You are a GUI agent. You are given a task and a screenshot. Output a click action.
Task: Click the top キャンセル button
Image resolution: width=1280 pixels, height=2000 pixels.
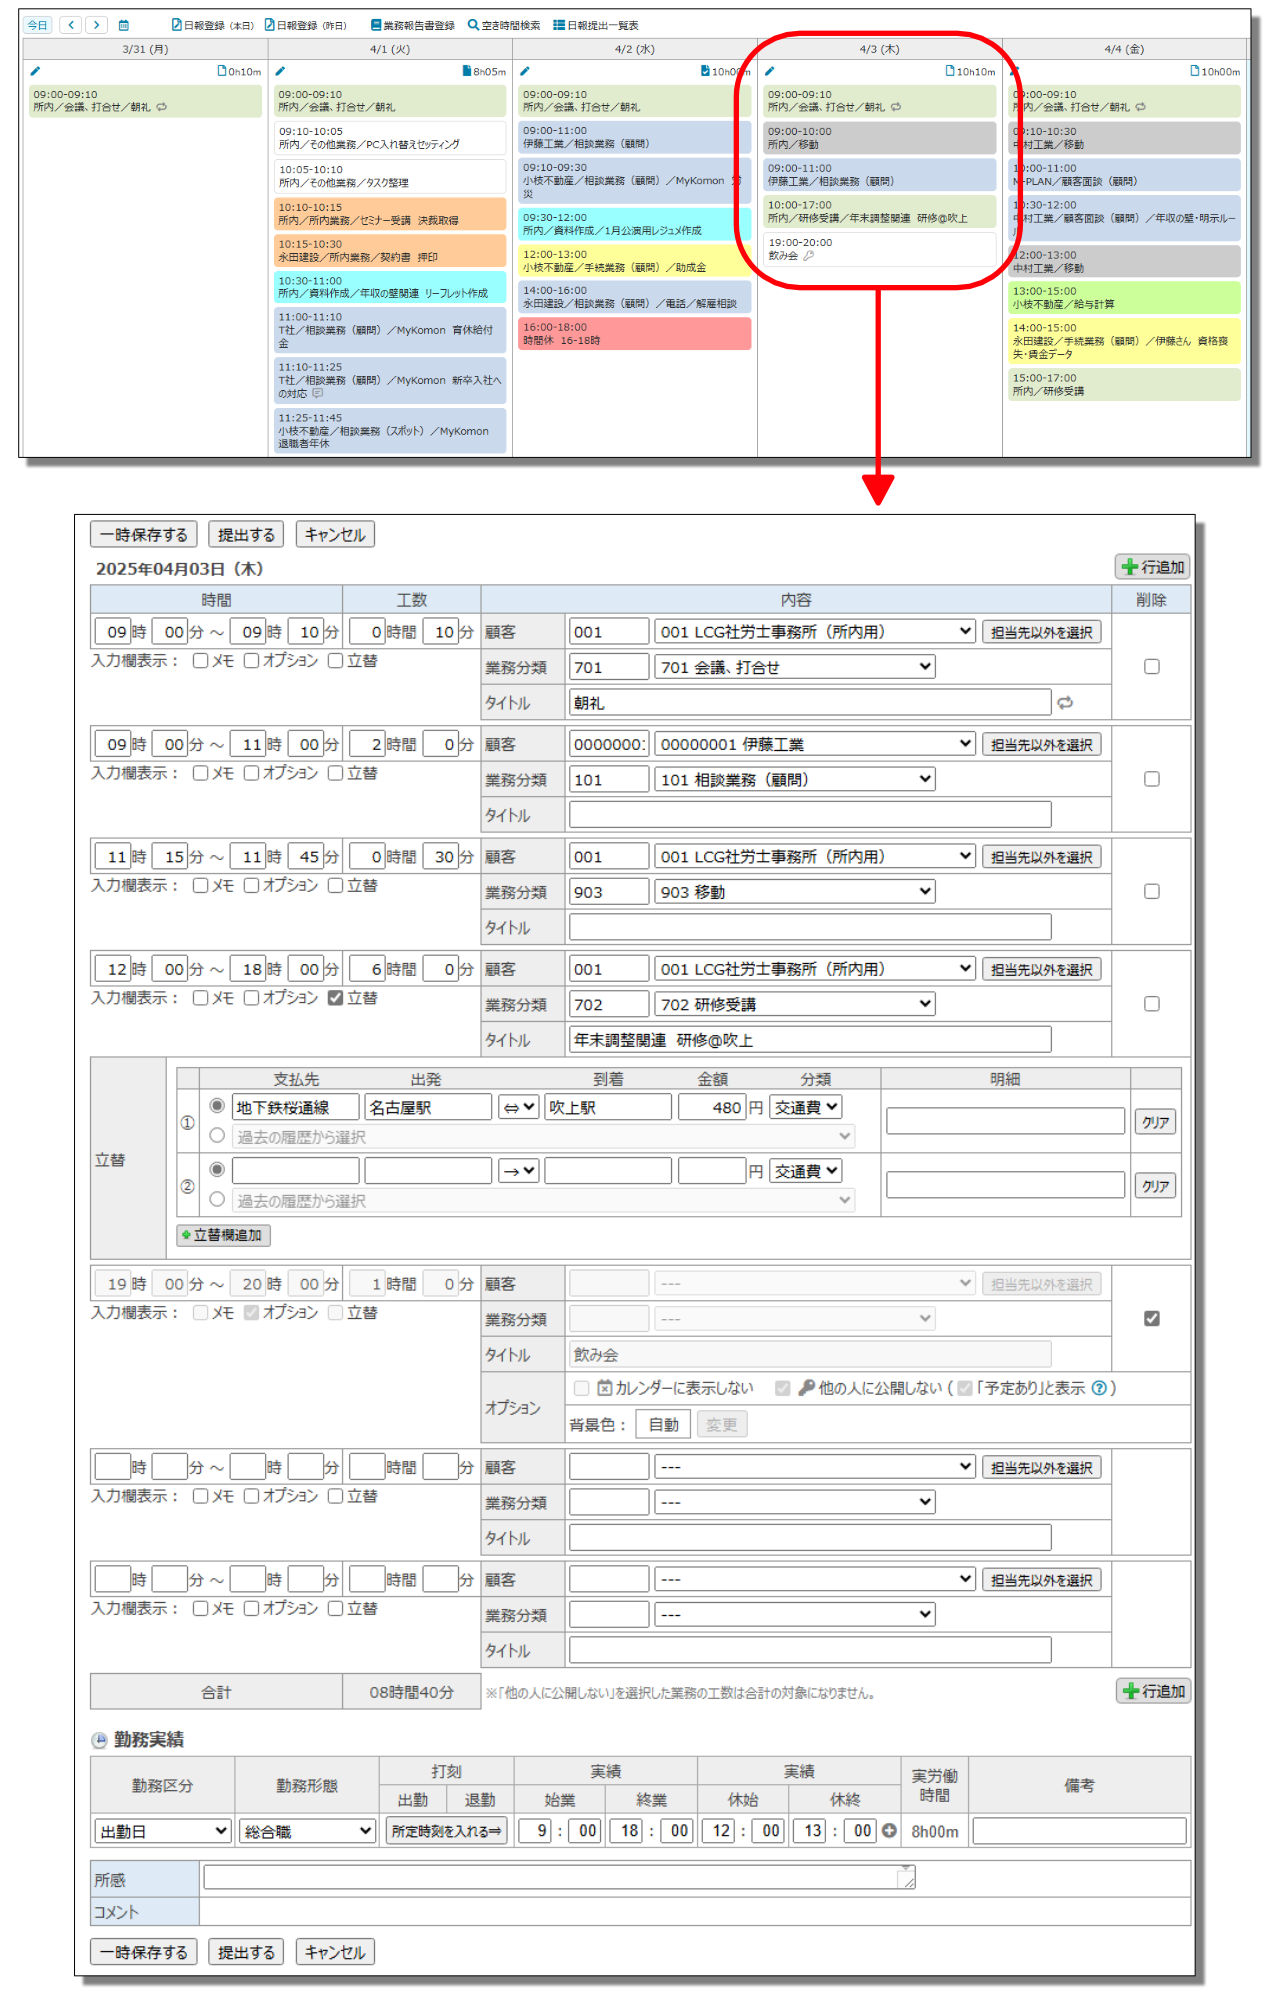[x=335, y=534]
